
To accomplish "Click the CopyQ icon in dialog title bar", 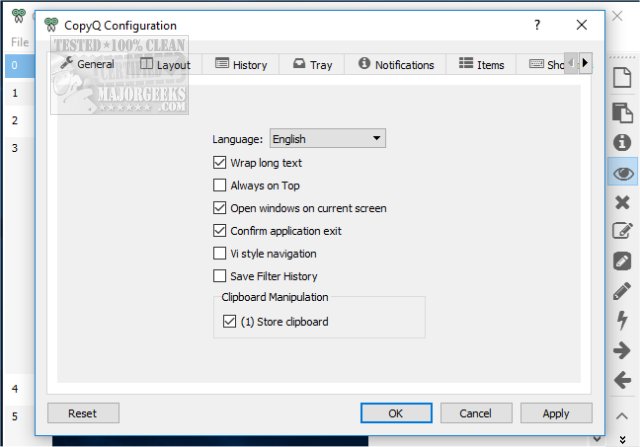I will click(51, 25).
